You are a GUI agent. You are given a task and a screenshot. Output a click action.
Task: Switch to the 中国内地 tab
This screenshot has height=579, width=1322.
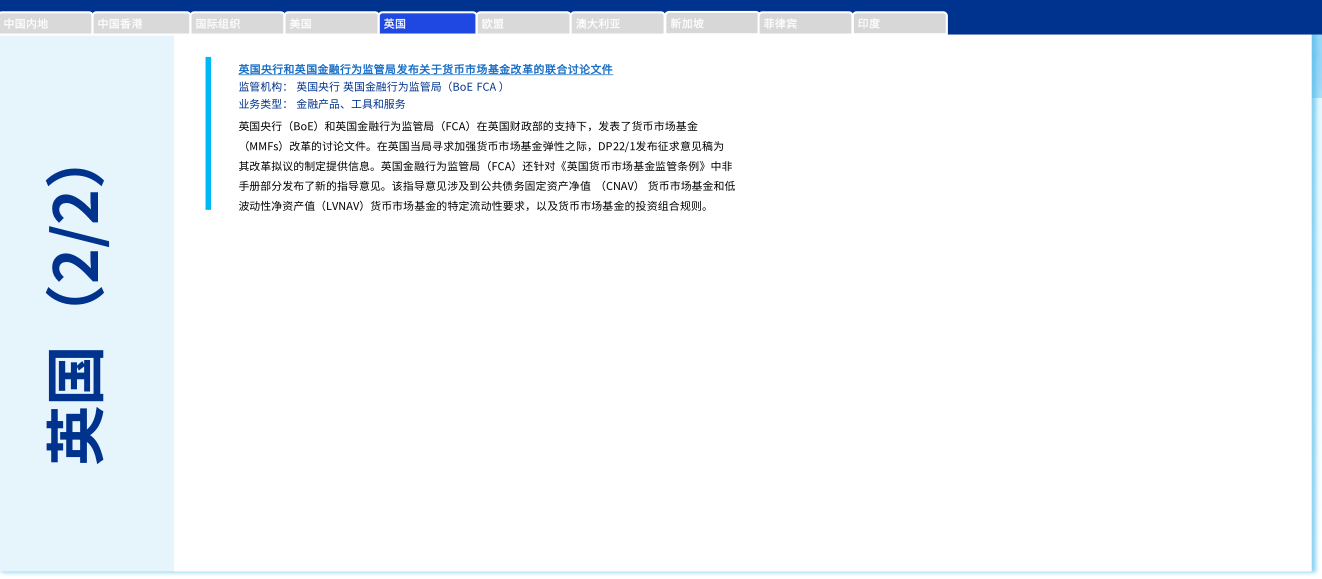point(46,23)
